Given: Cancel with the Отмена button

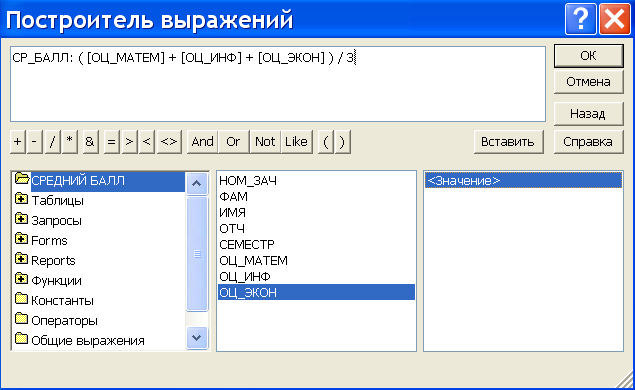Looking at the screenshot, I should click(588, 82).
